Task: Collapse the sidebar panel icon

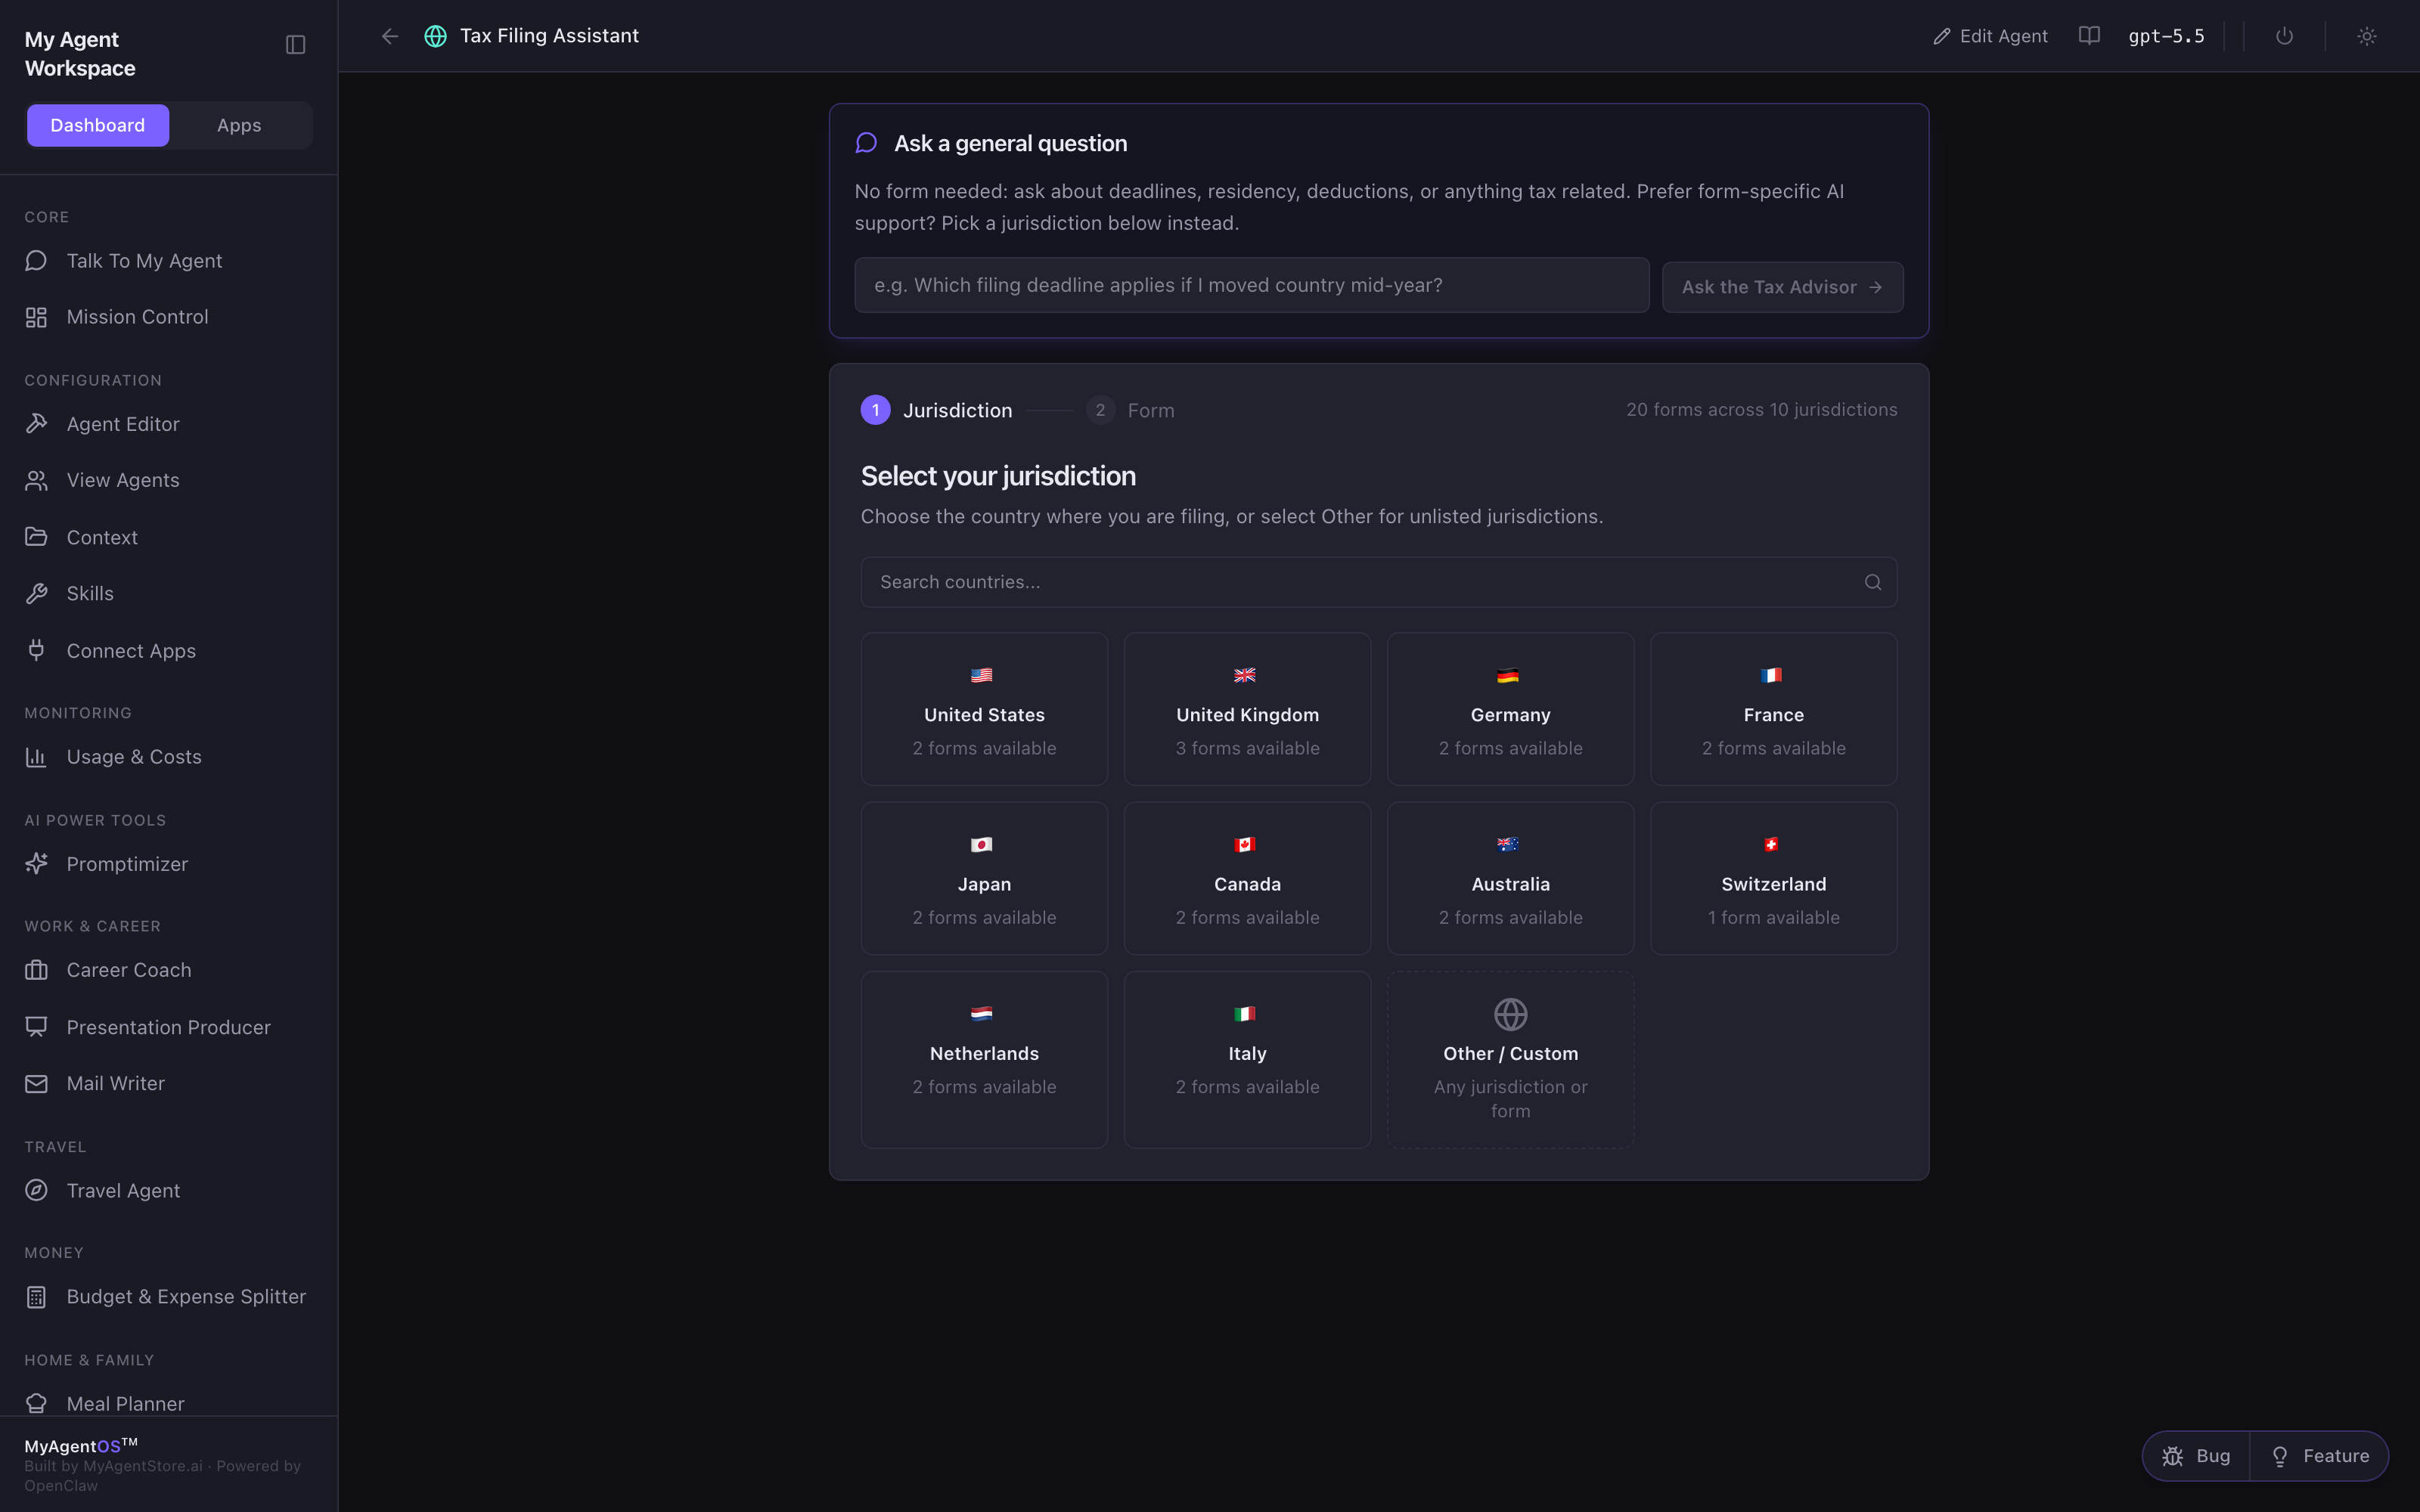Action: (295, 45)
